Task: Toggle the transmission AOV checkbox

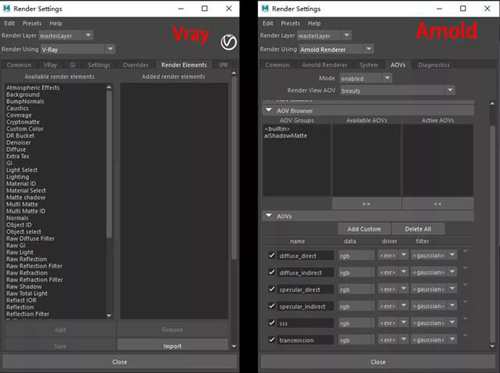Action: [272, 340]
